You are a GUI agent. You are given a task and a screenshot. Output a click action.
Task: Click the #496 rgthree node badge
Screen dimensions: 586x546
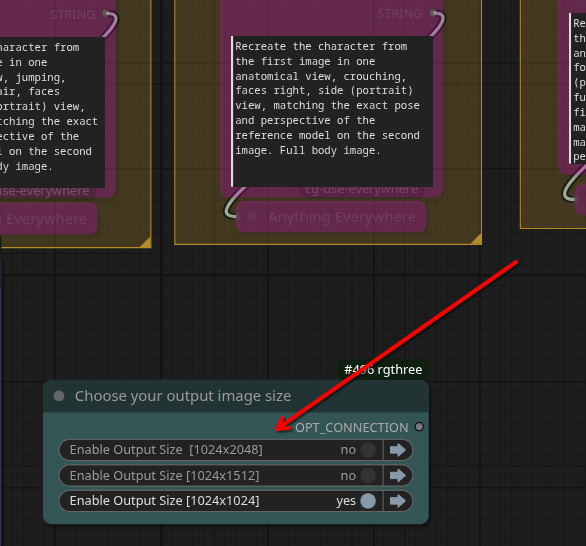[x=383, y=370]
